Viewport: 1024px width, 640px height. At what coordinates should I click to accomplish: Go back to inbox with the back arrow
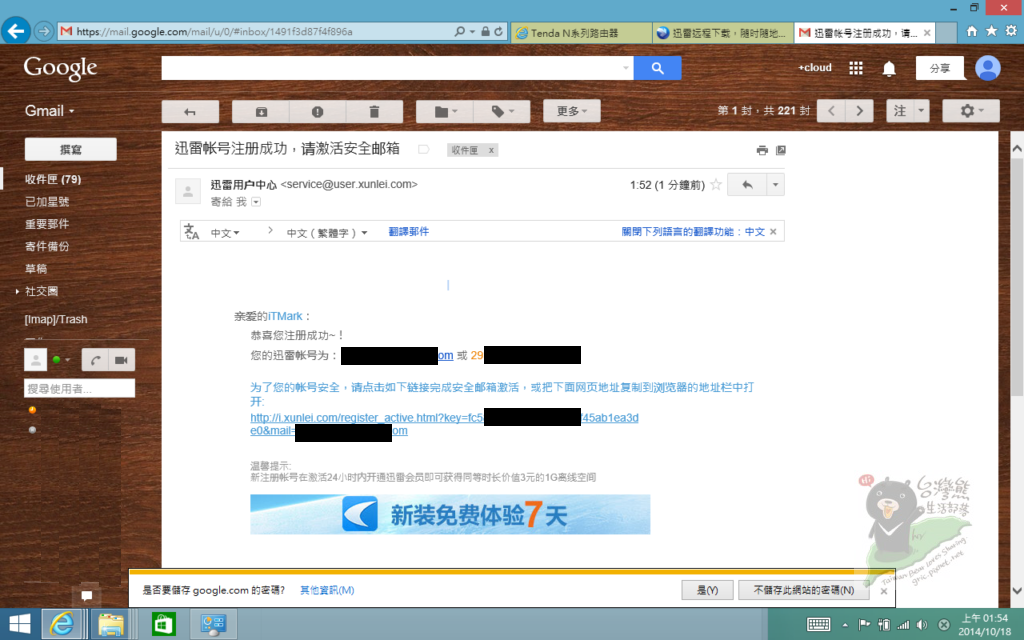pos(190,112)
